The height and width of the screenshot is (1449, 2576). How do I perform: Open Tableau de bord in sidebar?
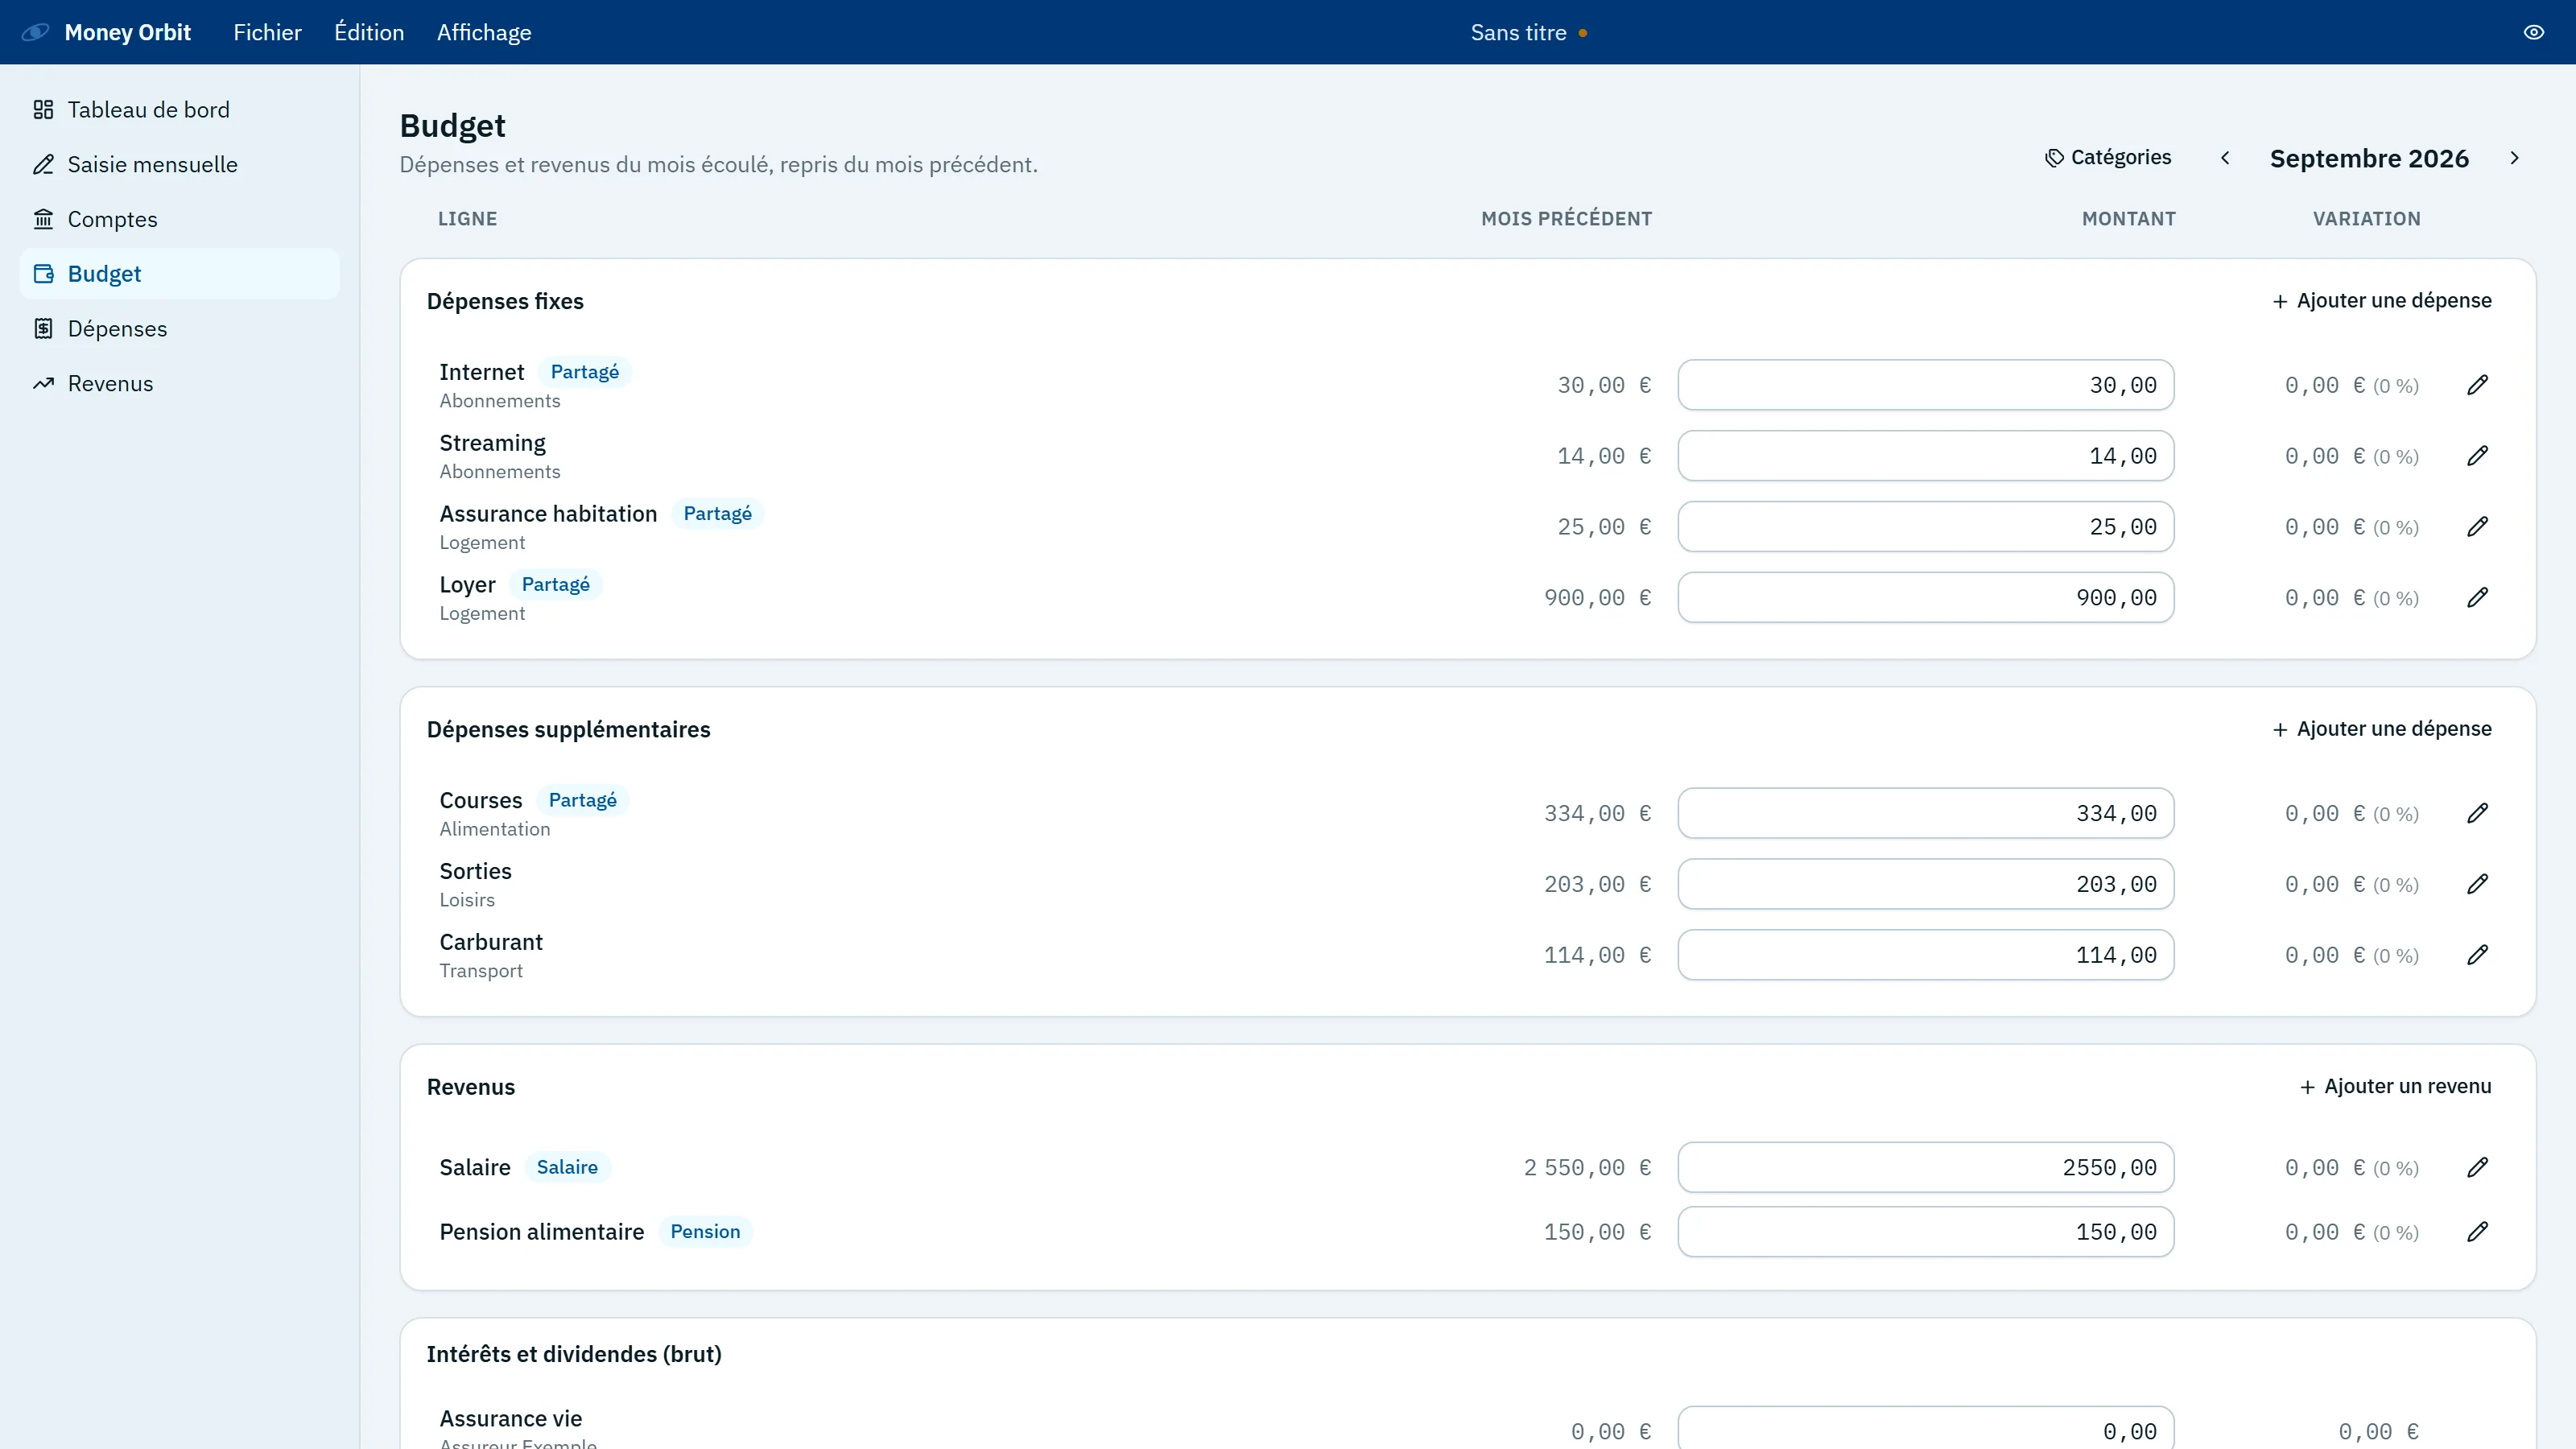coord(180,110)
